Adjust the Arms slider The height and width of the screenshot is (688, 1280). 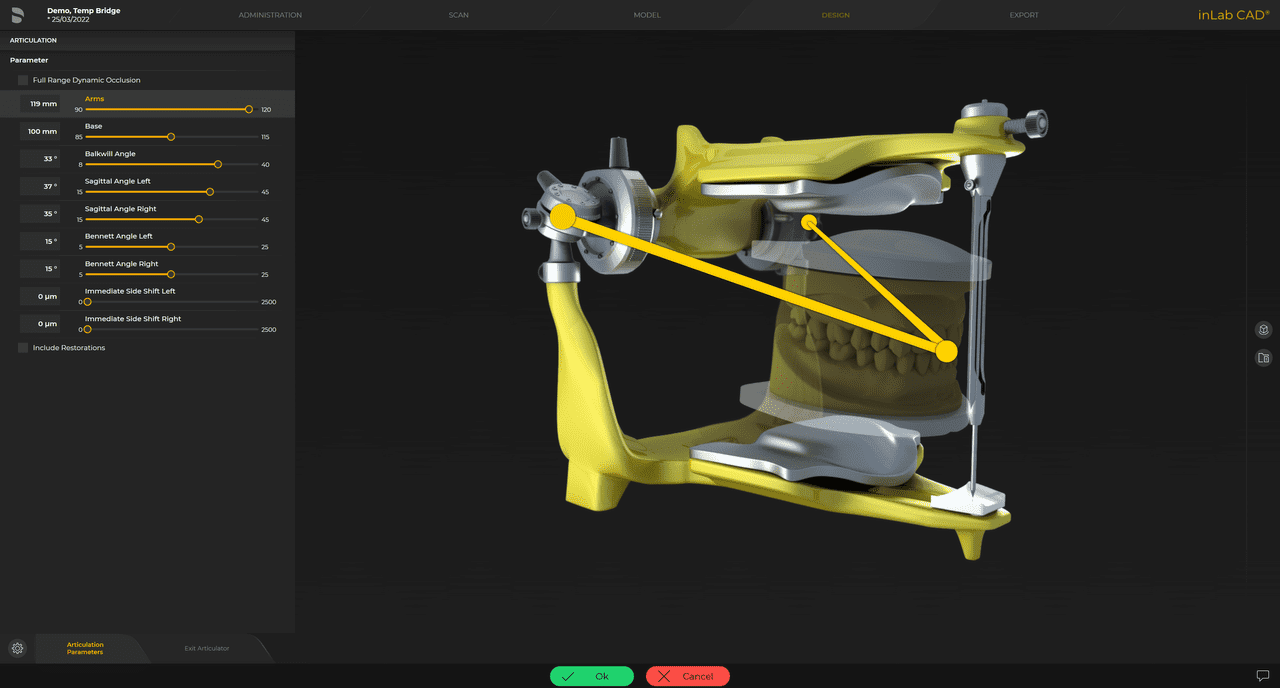(x=247, y=109)
